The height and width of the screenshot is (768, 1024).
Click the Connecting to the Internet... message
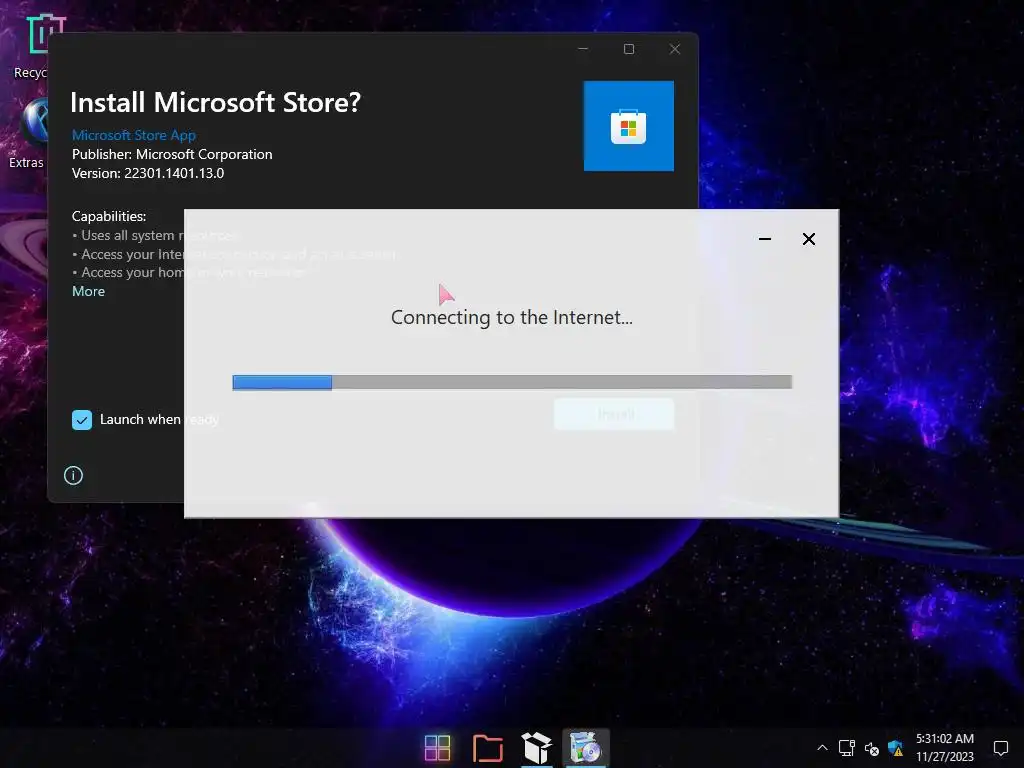(x=511, y=317)
